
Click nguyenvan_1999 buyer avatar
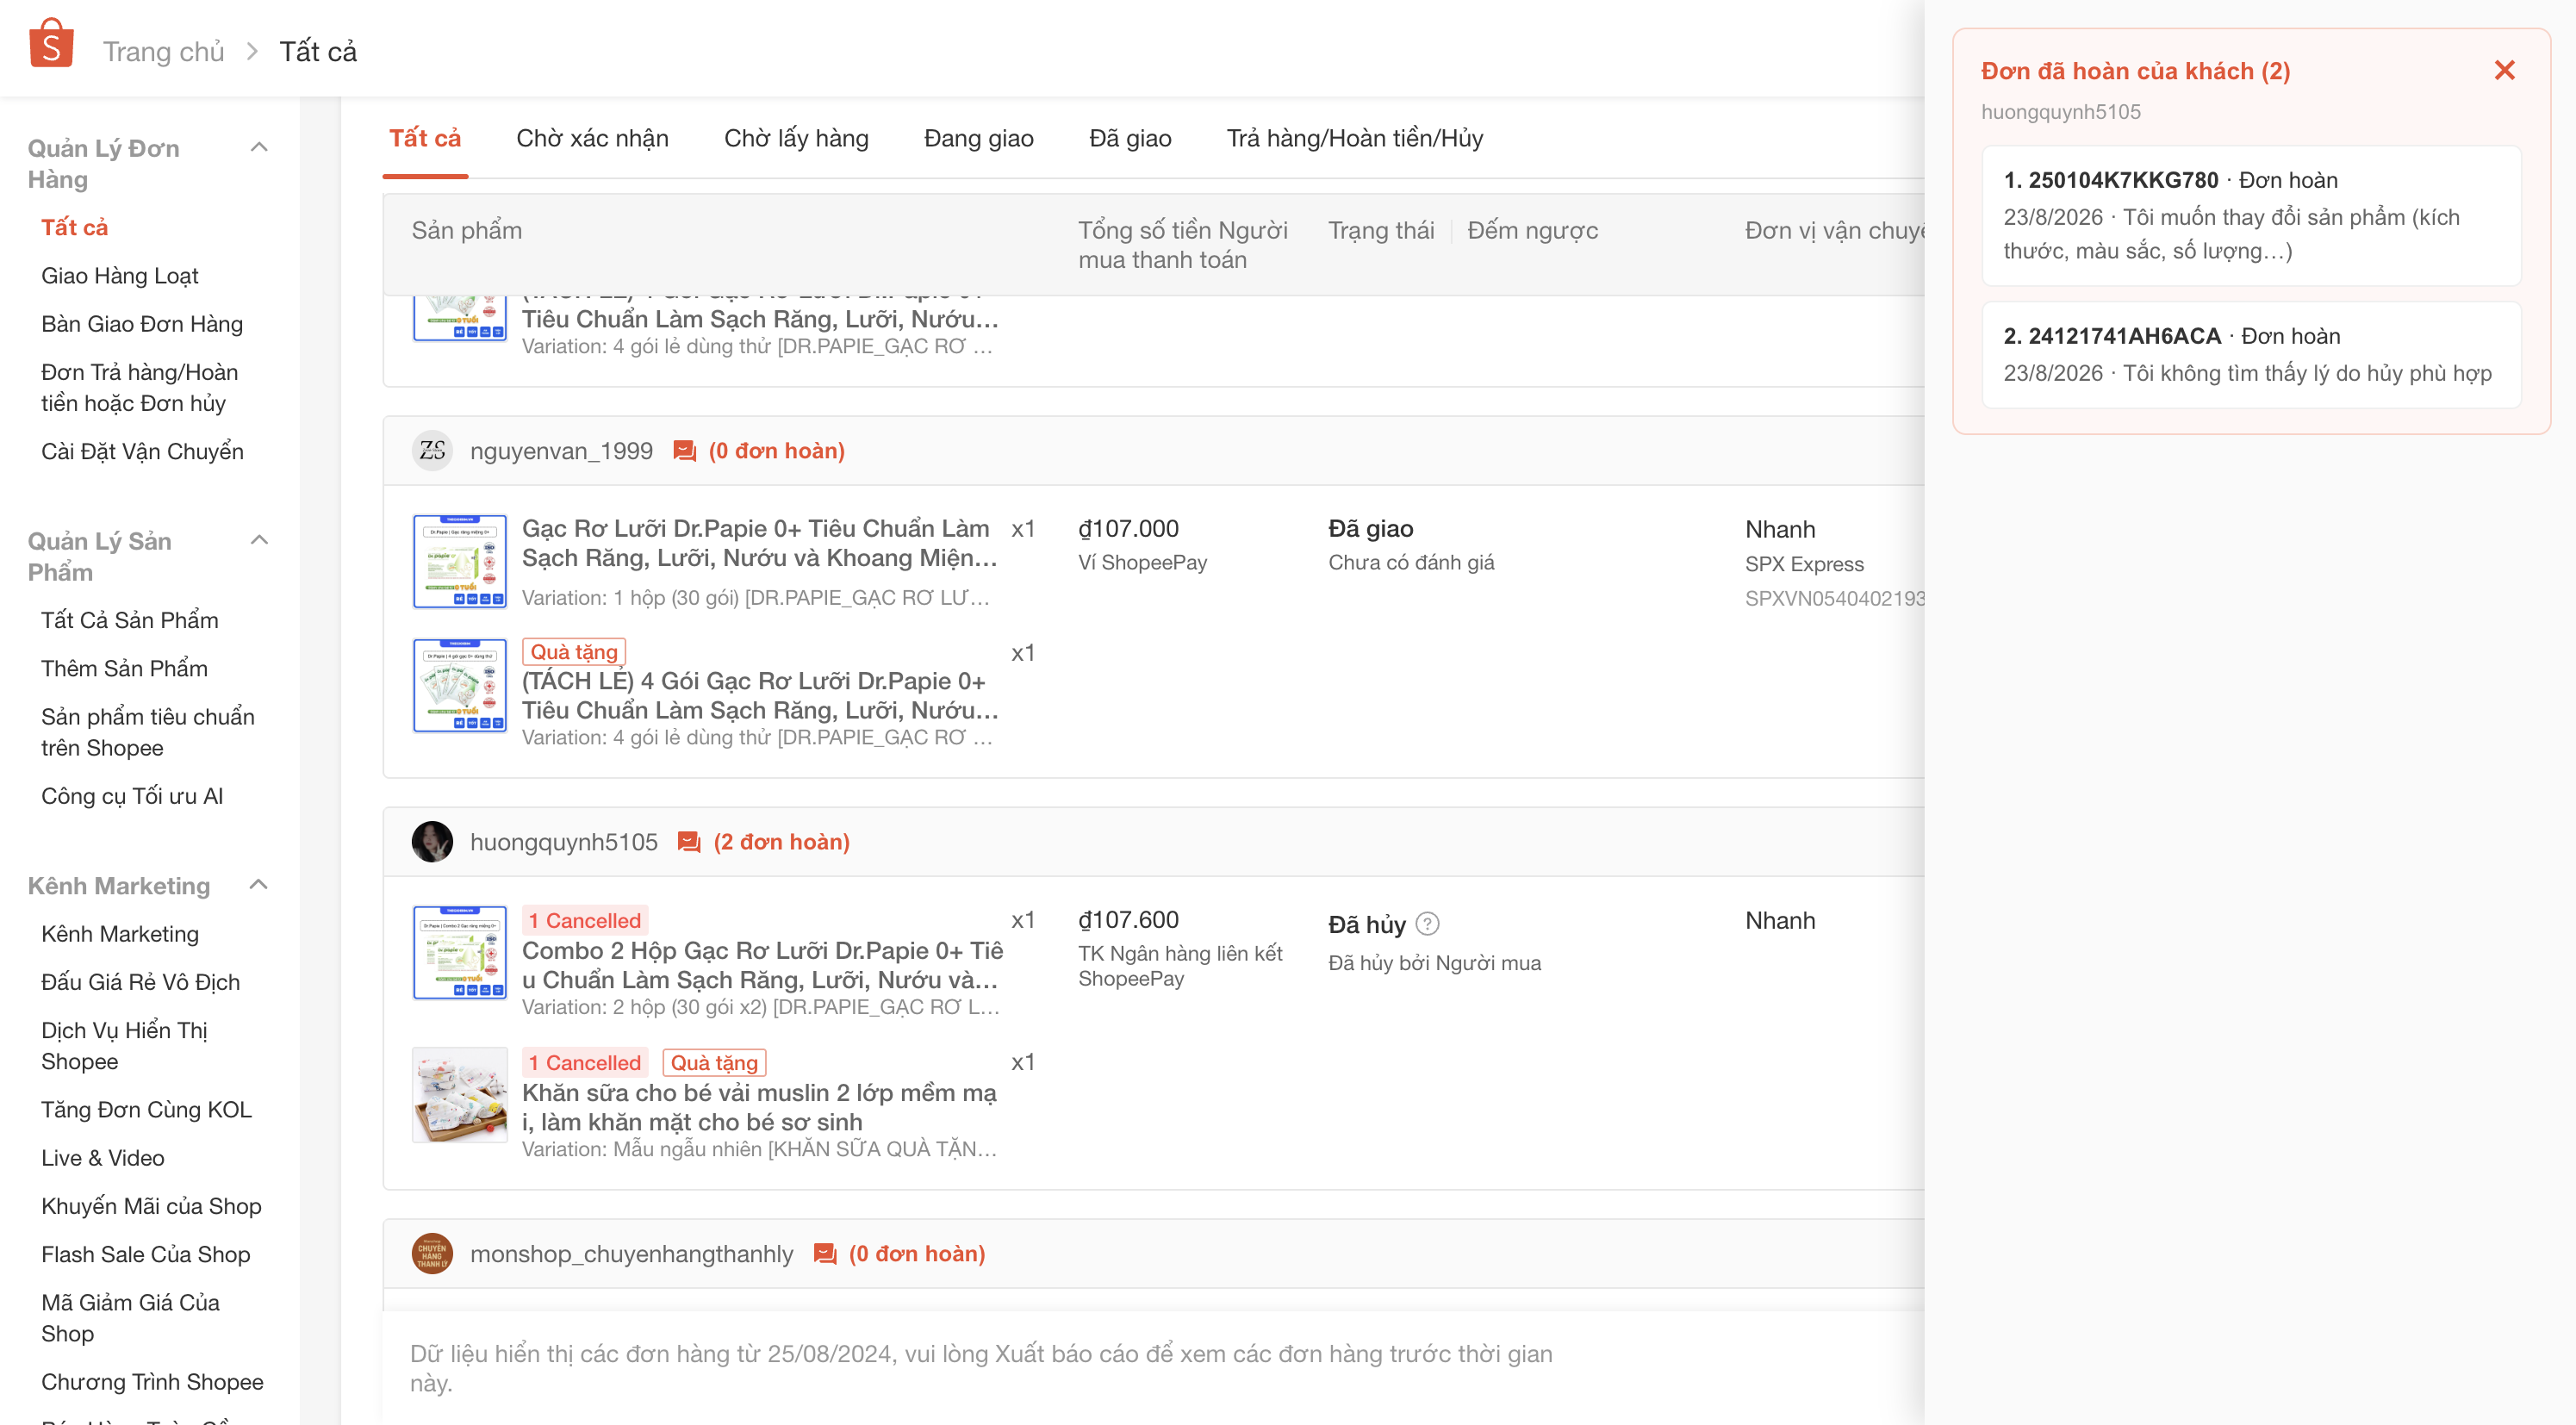[x=432, y=451]
